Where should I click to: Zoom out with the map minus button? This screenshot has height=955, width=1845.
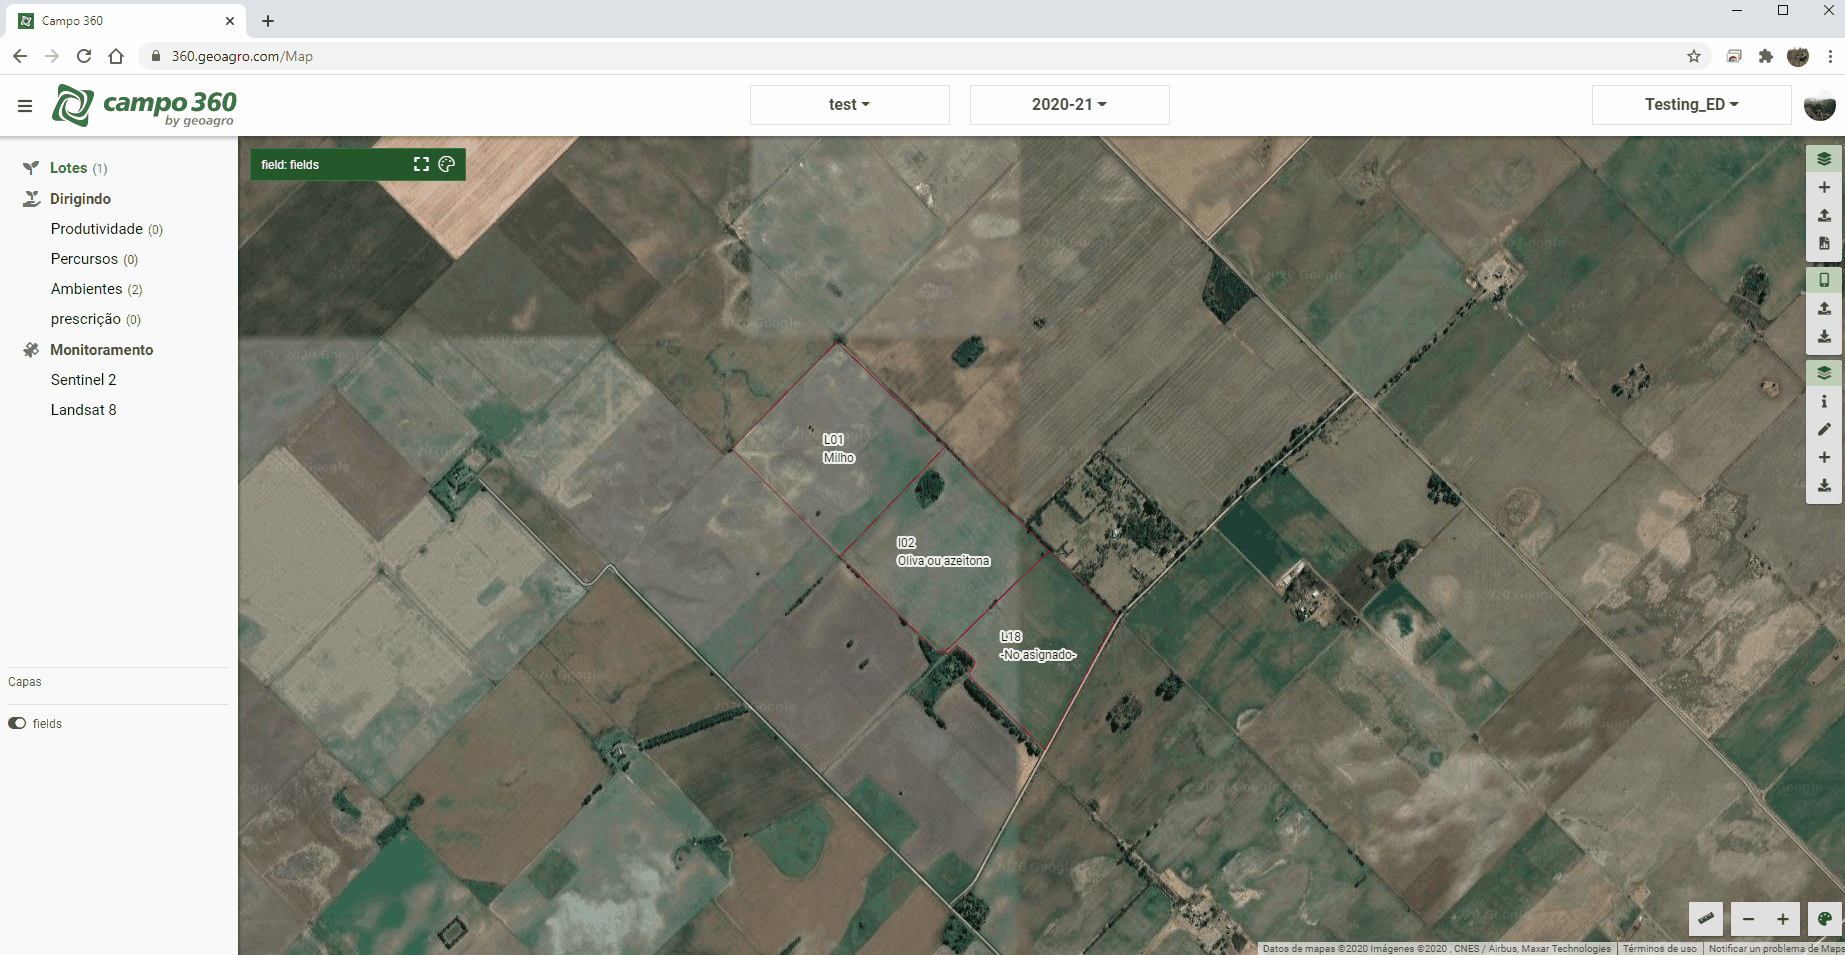pos(1748,919)
